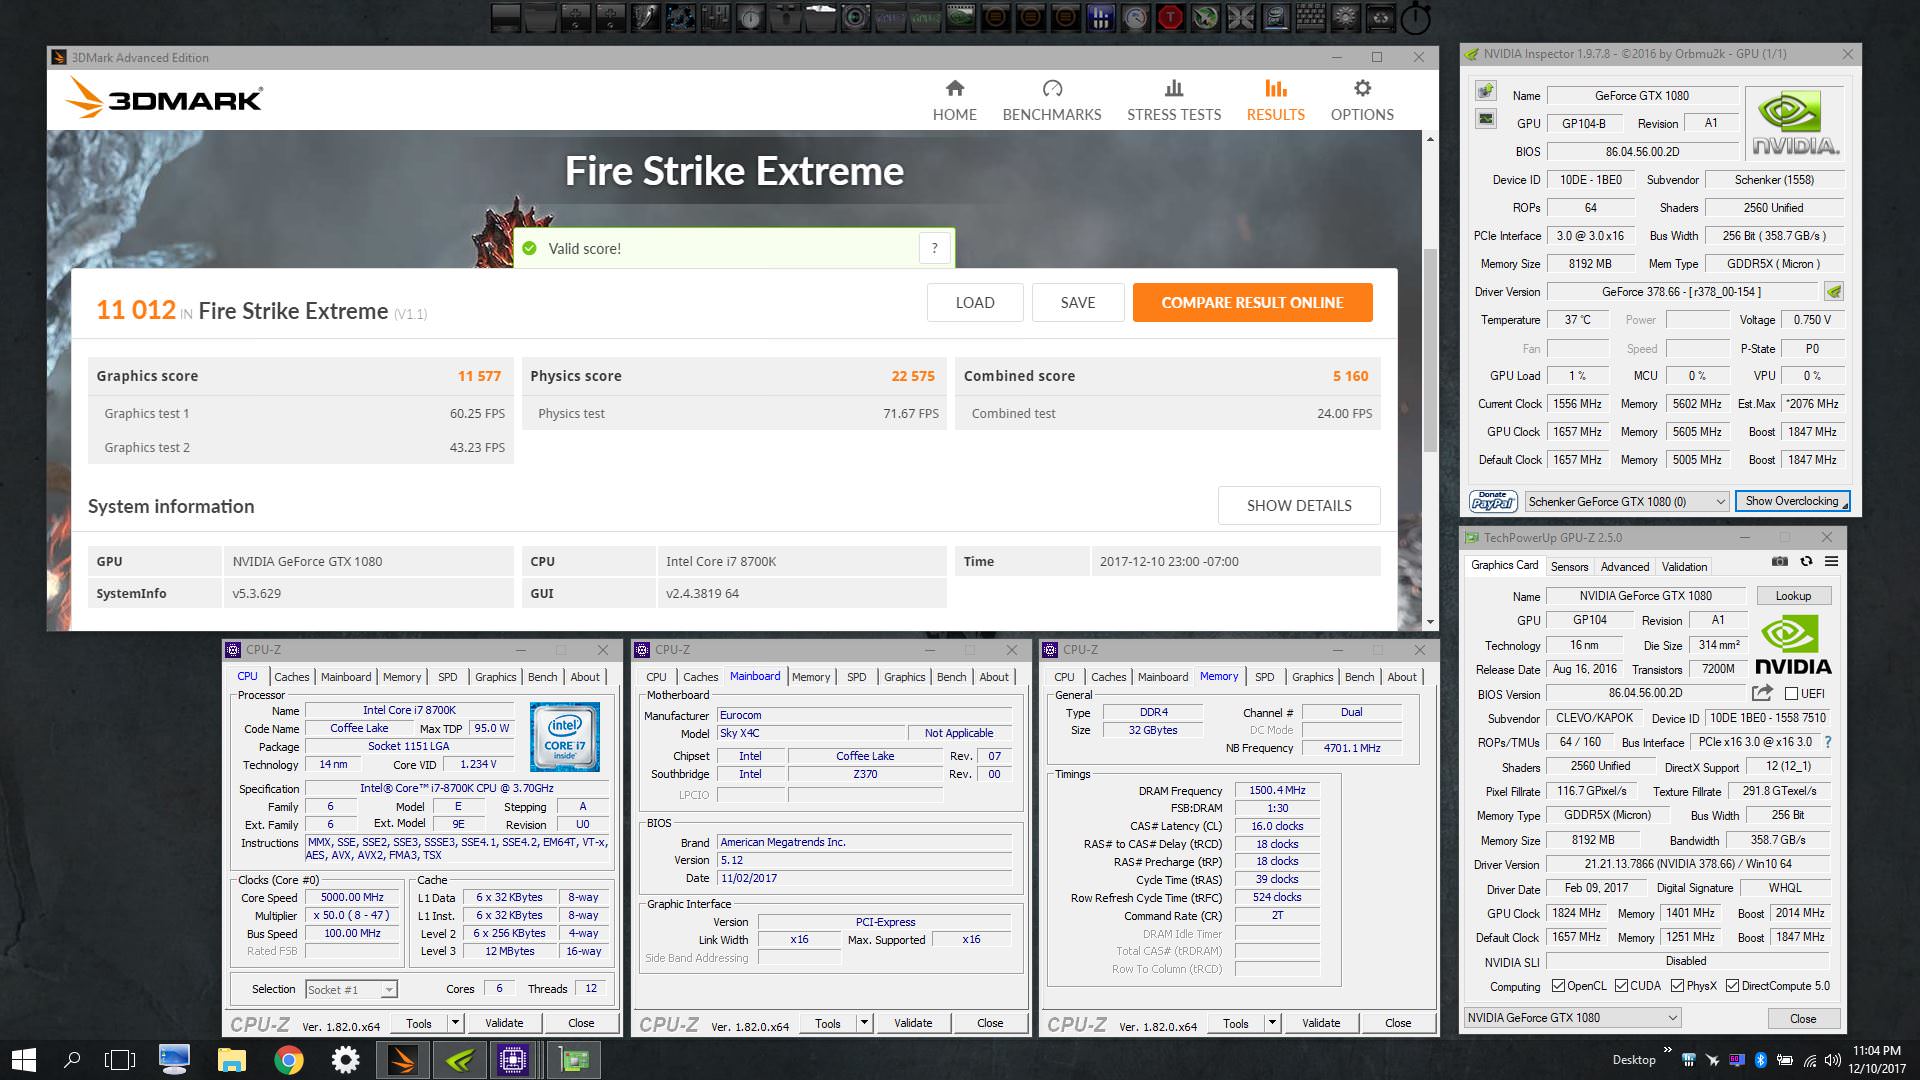Open the Schenker GeForce GTX 1080 dropdown
1920x1080 pixels.
pyautogui.click(x=1627, y=502)
